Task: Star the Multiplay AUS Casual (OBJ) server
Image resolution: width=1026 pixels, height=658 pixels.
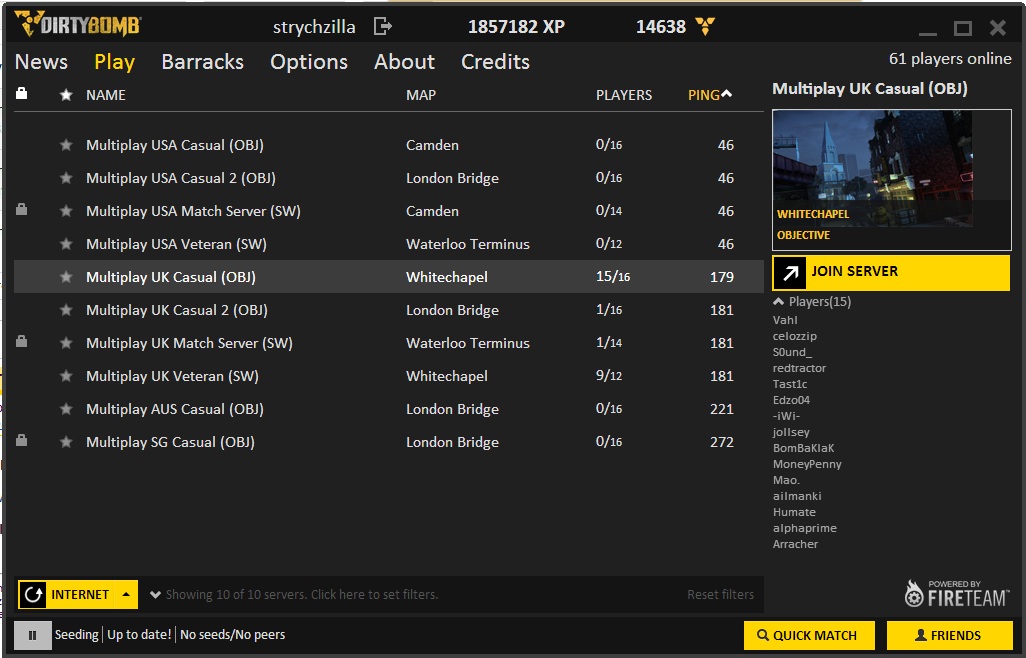Action: click(66, 409)
